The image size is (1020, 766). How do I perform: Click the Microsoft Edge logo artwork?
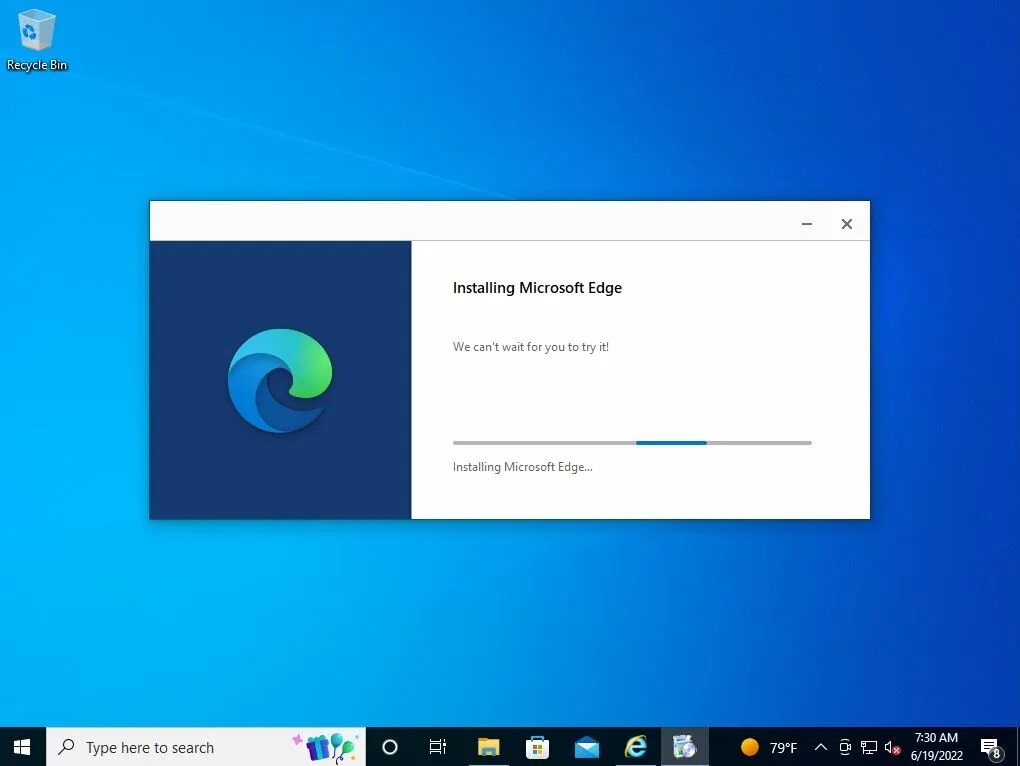tap(280, 380)
